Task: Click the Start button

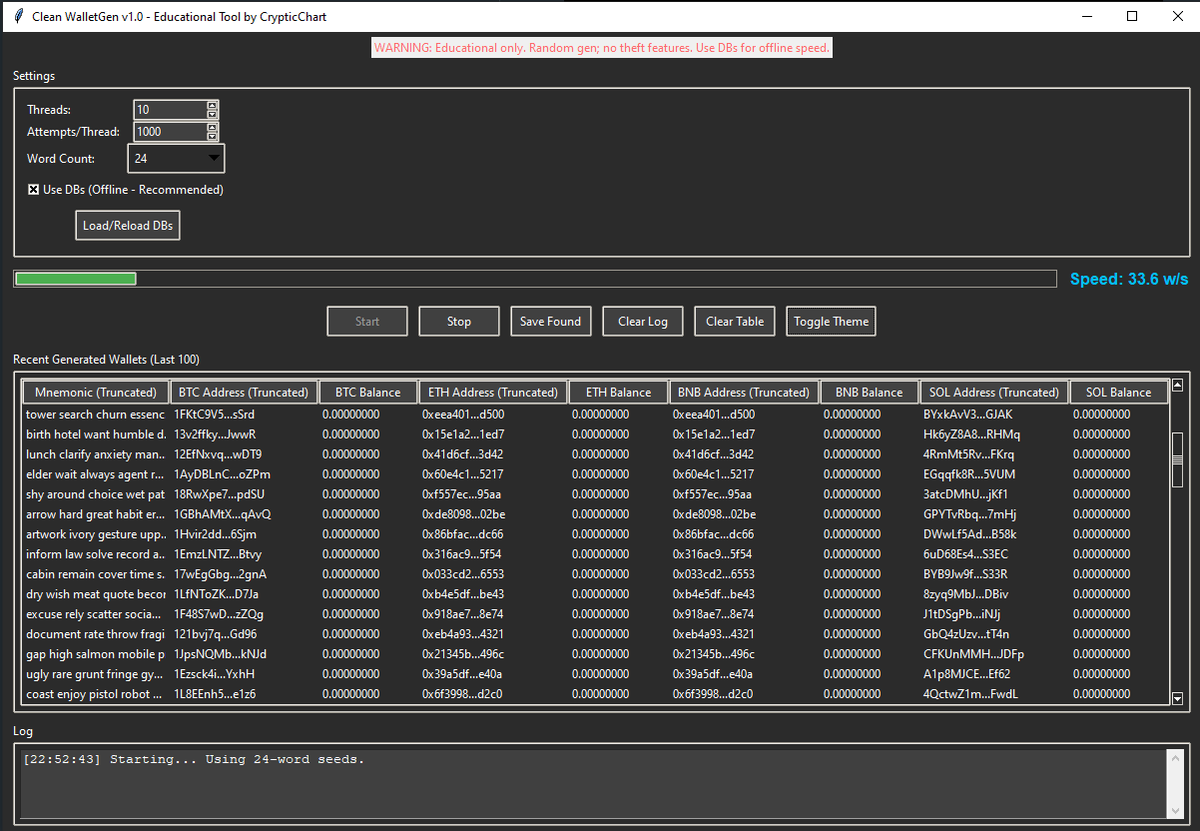Action: [x=367, y=321]
